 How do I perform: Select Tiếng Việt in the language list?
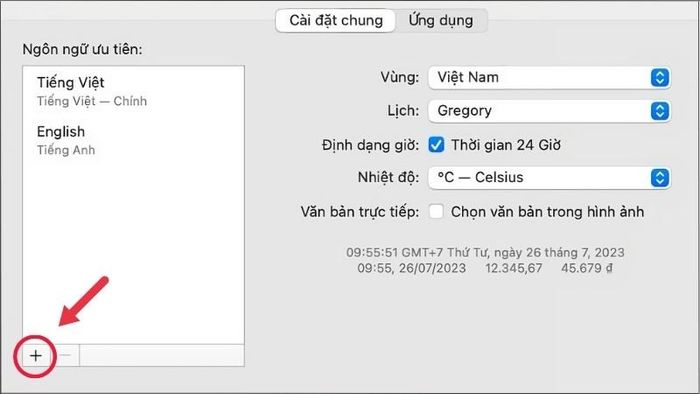[x=133, y=91]
